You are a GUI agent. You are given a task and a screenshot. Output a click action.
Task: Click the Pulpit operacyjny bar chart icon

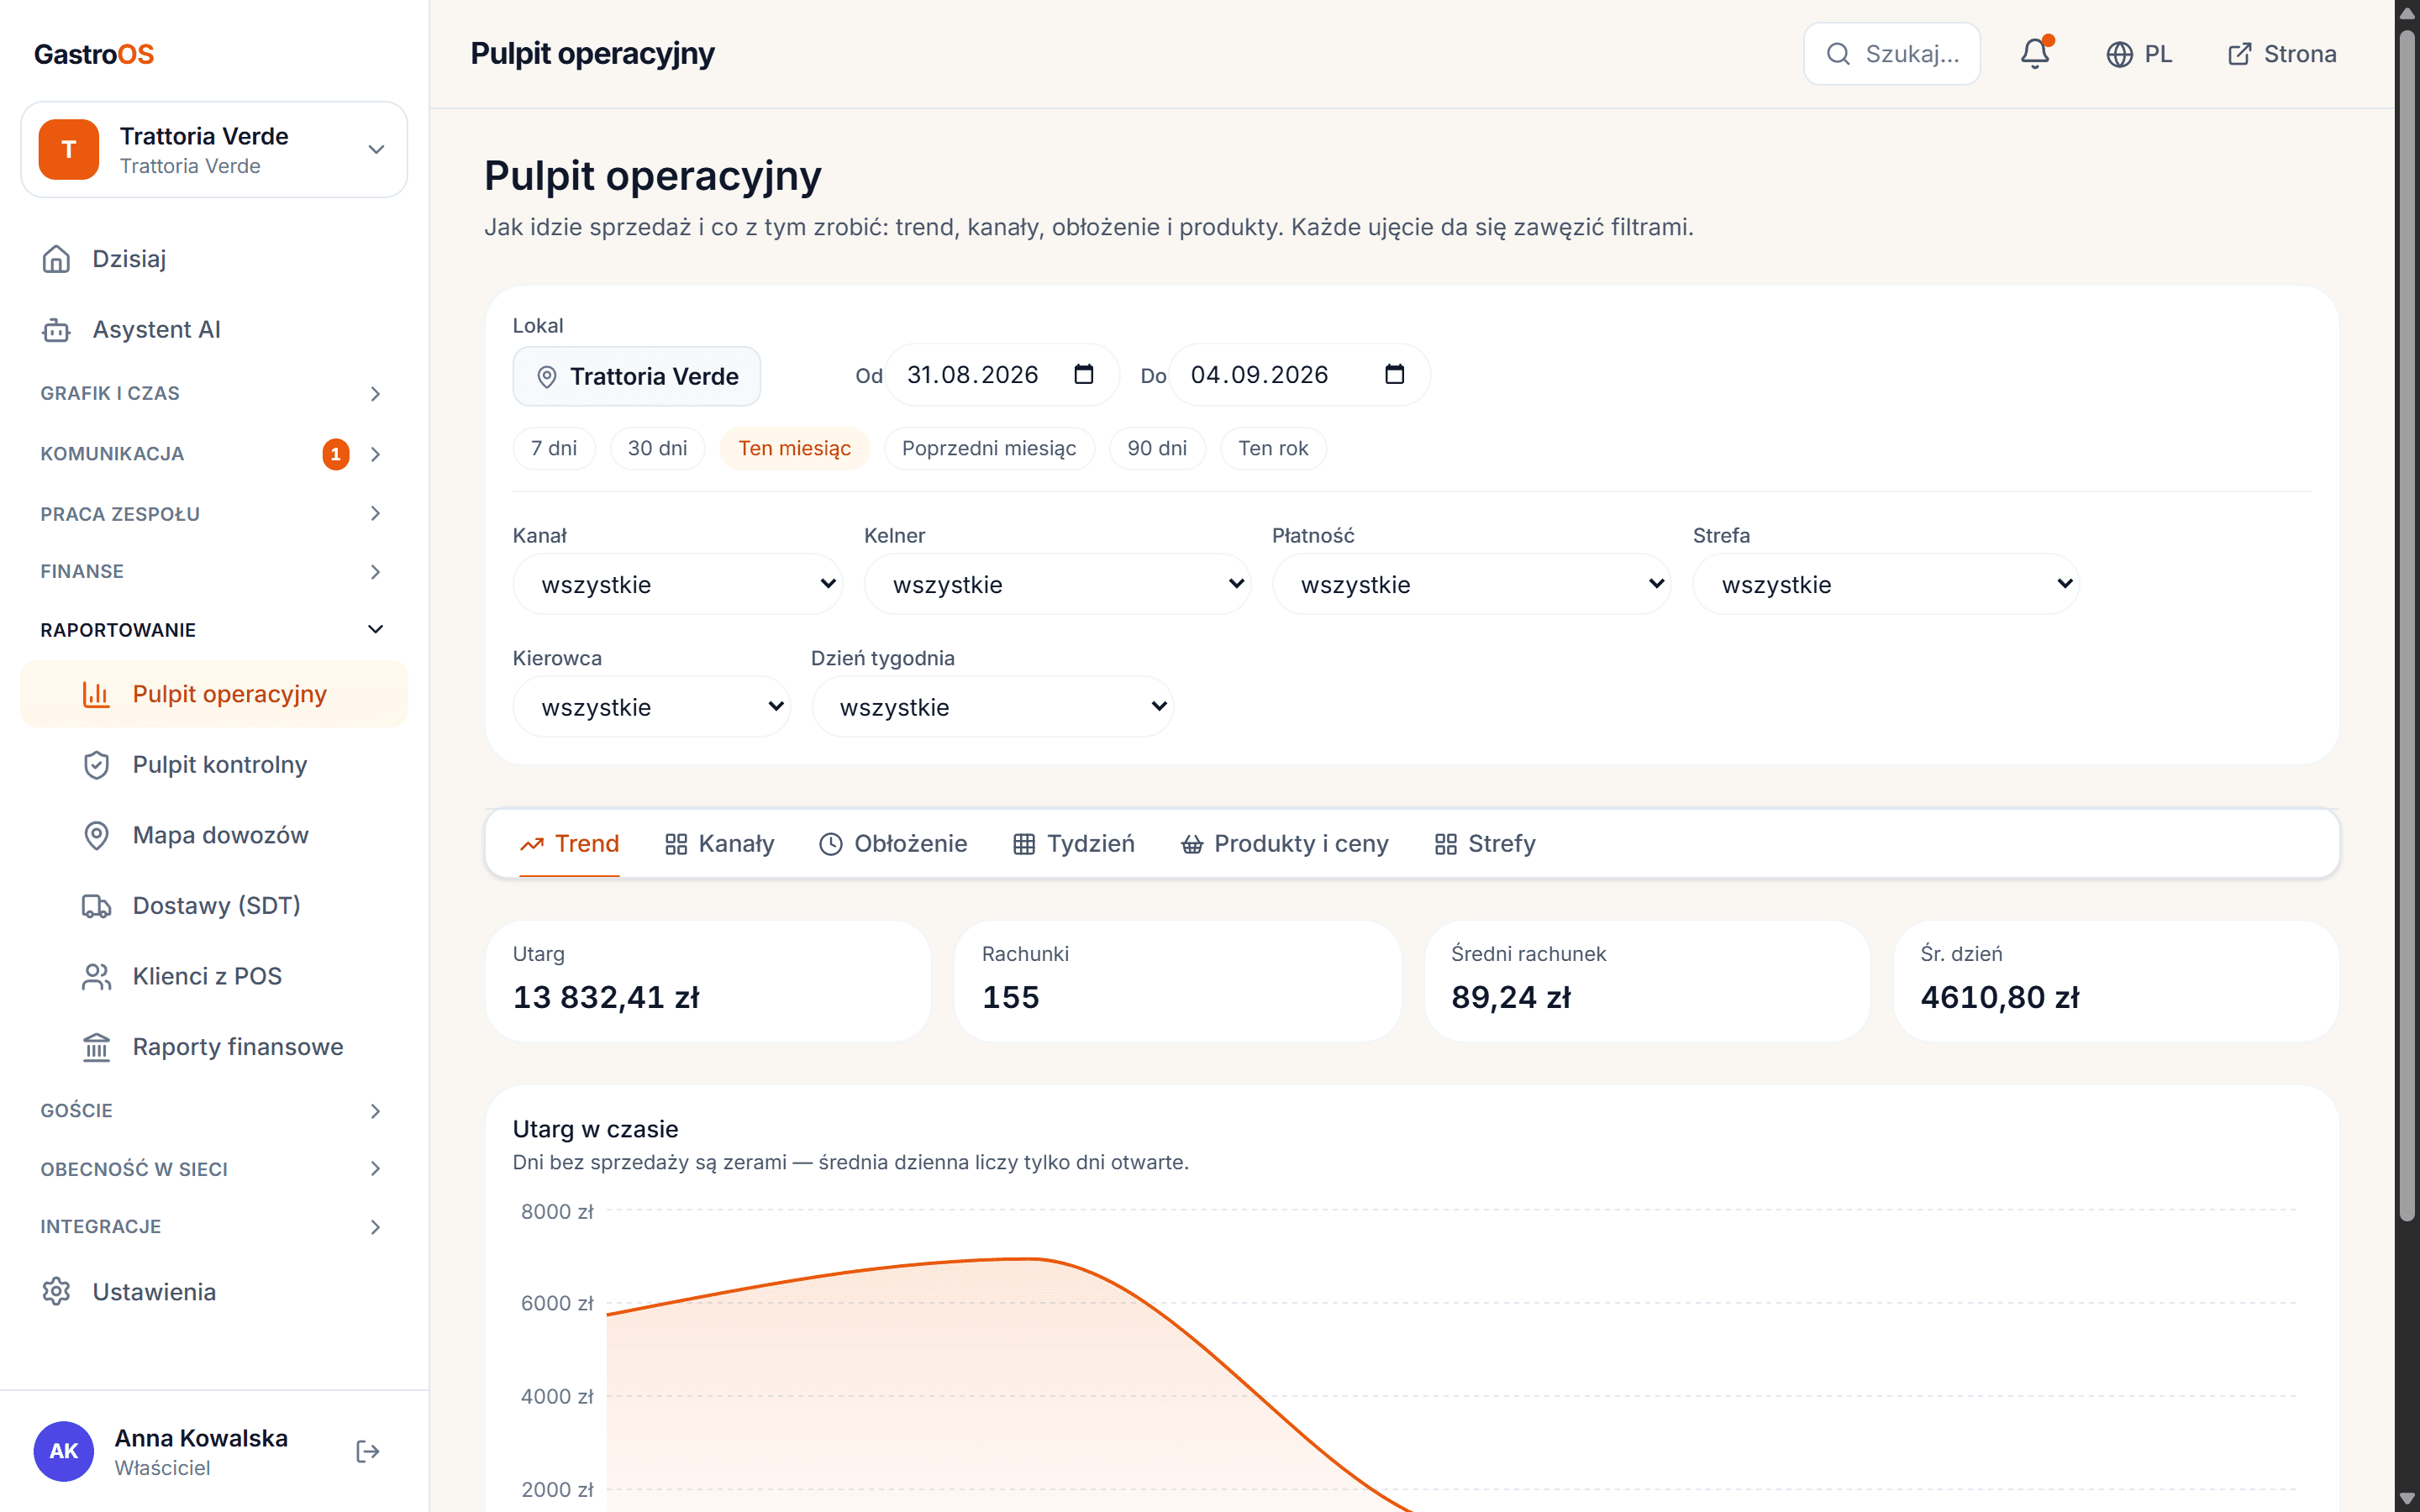96,694
